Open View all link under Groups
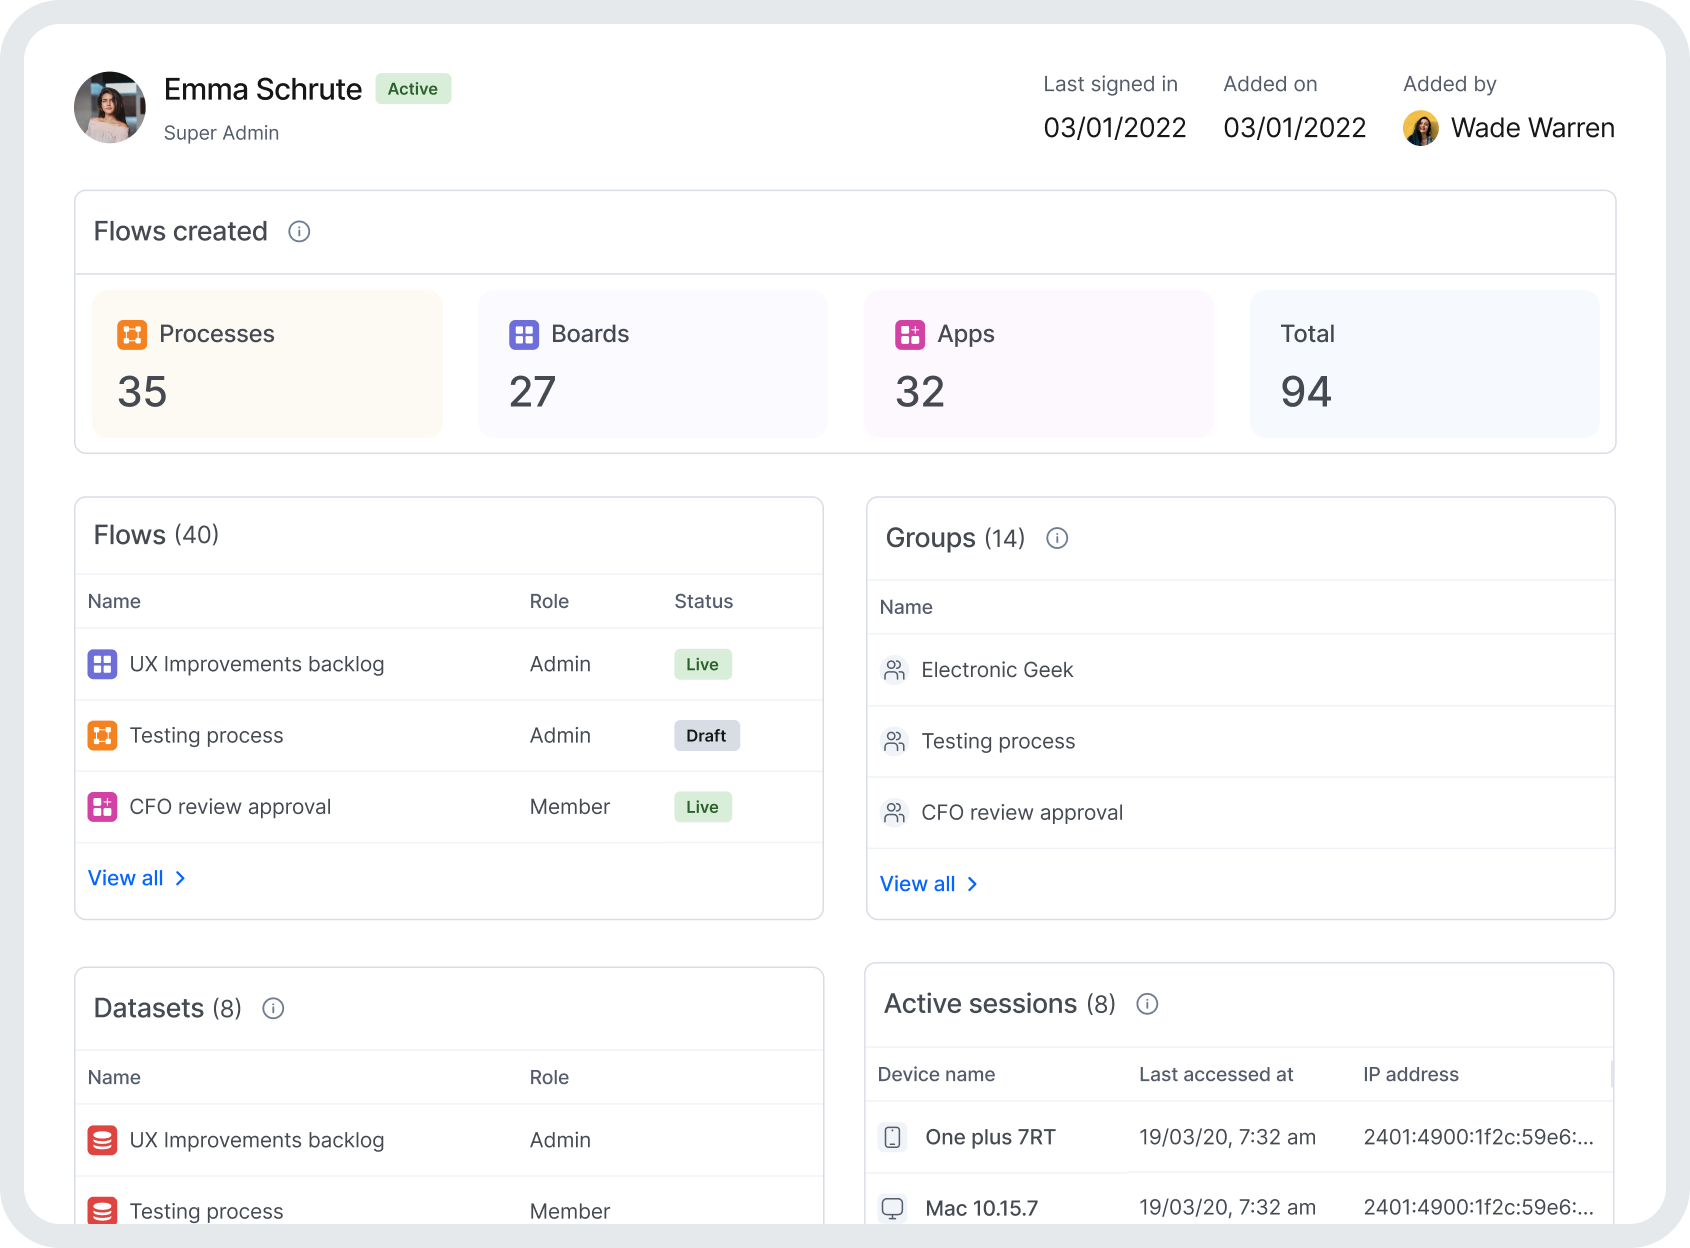This screenshot has width=1690, height=1248. coord(929,884)
